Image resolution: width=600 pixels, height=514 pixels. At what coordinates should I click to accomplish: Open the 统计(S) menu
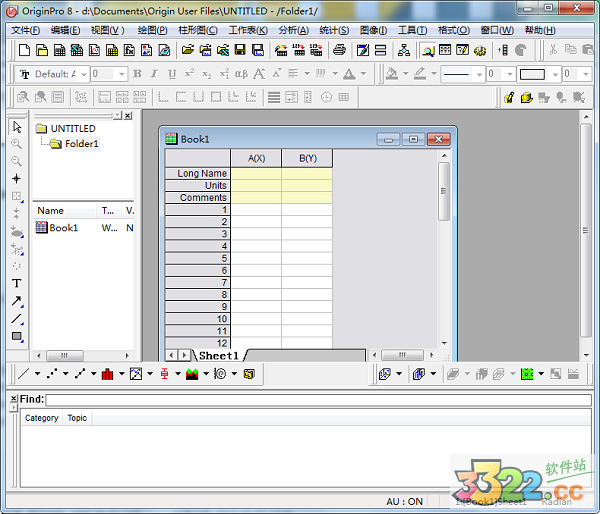tap(334, 30)
